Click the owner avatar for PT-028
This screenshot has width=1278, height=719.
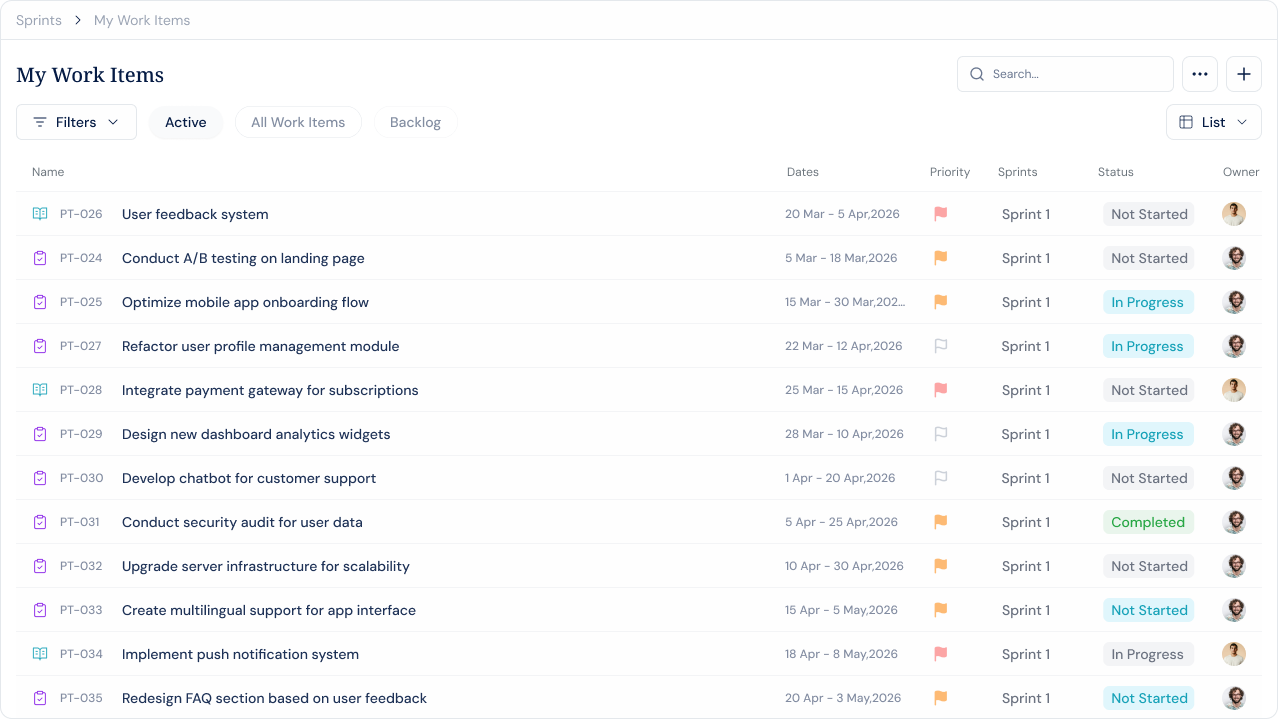(x=1234, y=390)
